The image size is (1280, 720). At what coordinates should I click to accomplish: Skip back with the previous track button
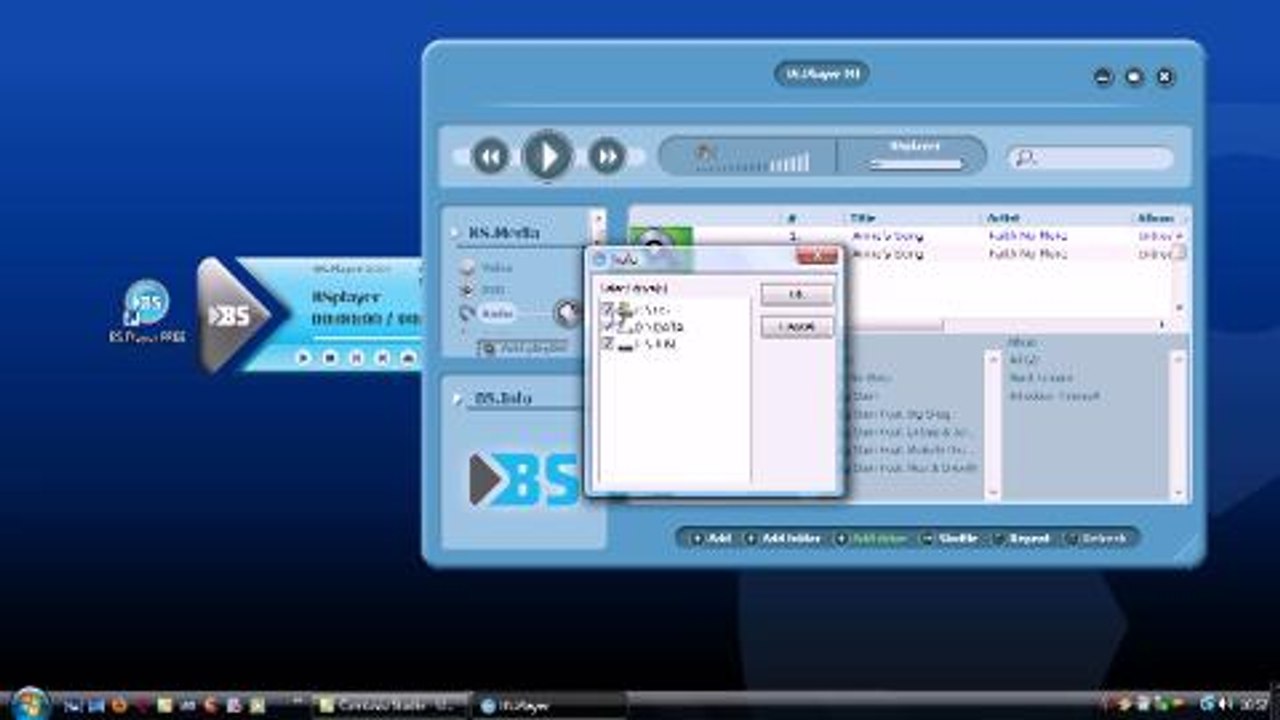pos(490,156)
